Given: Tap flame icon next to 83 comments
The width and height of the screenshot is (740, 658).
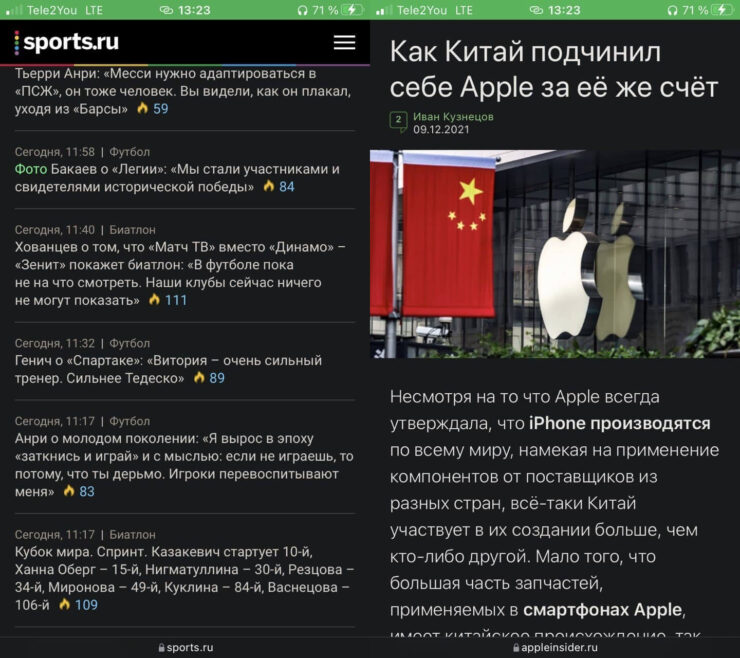Looking at the screenshot, I should click(69, 491).
